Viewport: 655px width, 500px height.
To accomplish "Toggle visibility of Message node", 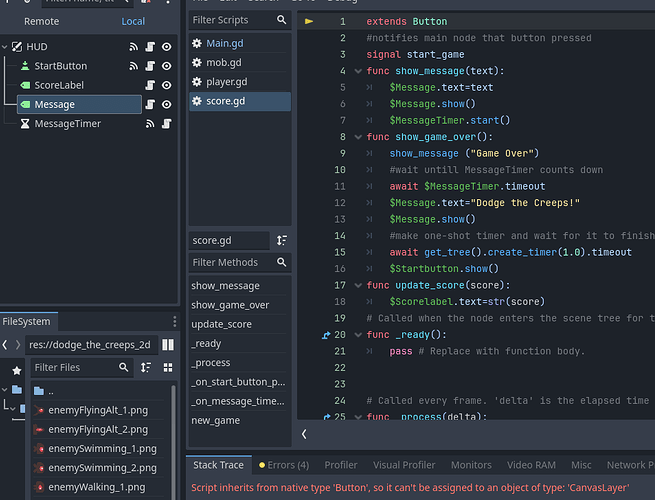I will [x=166, y=104].
